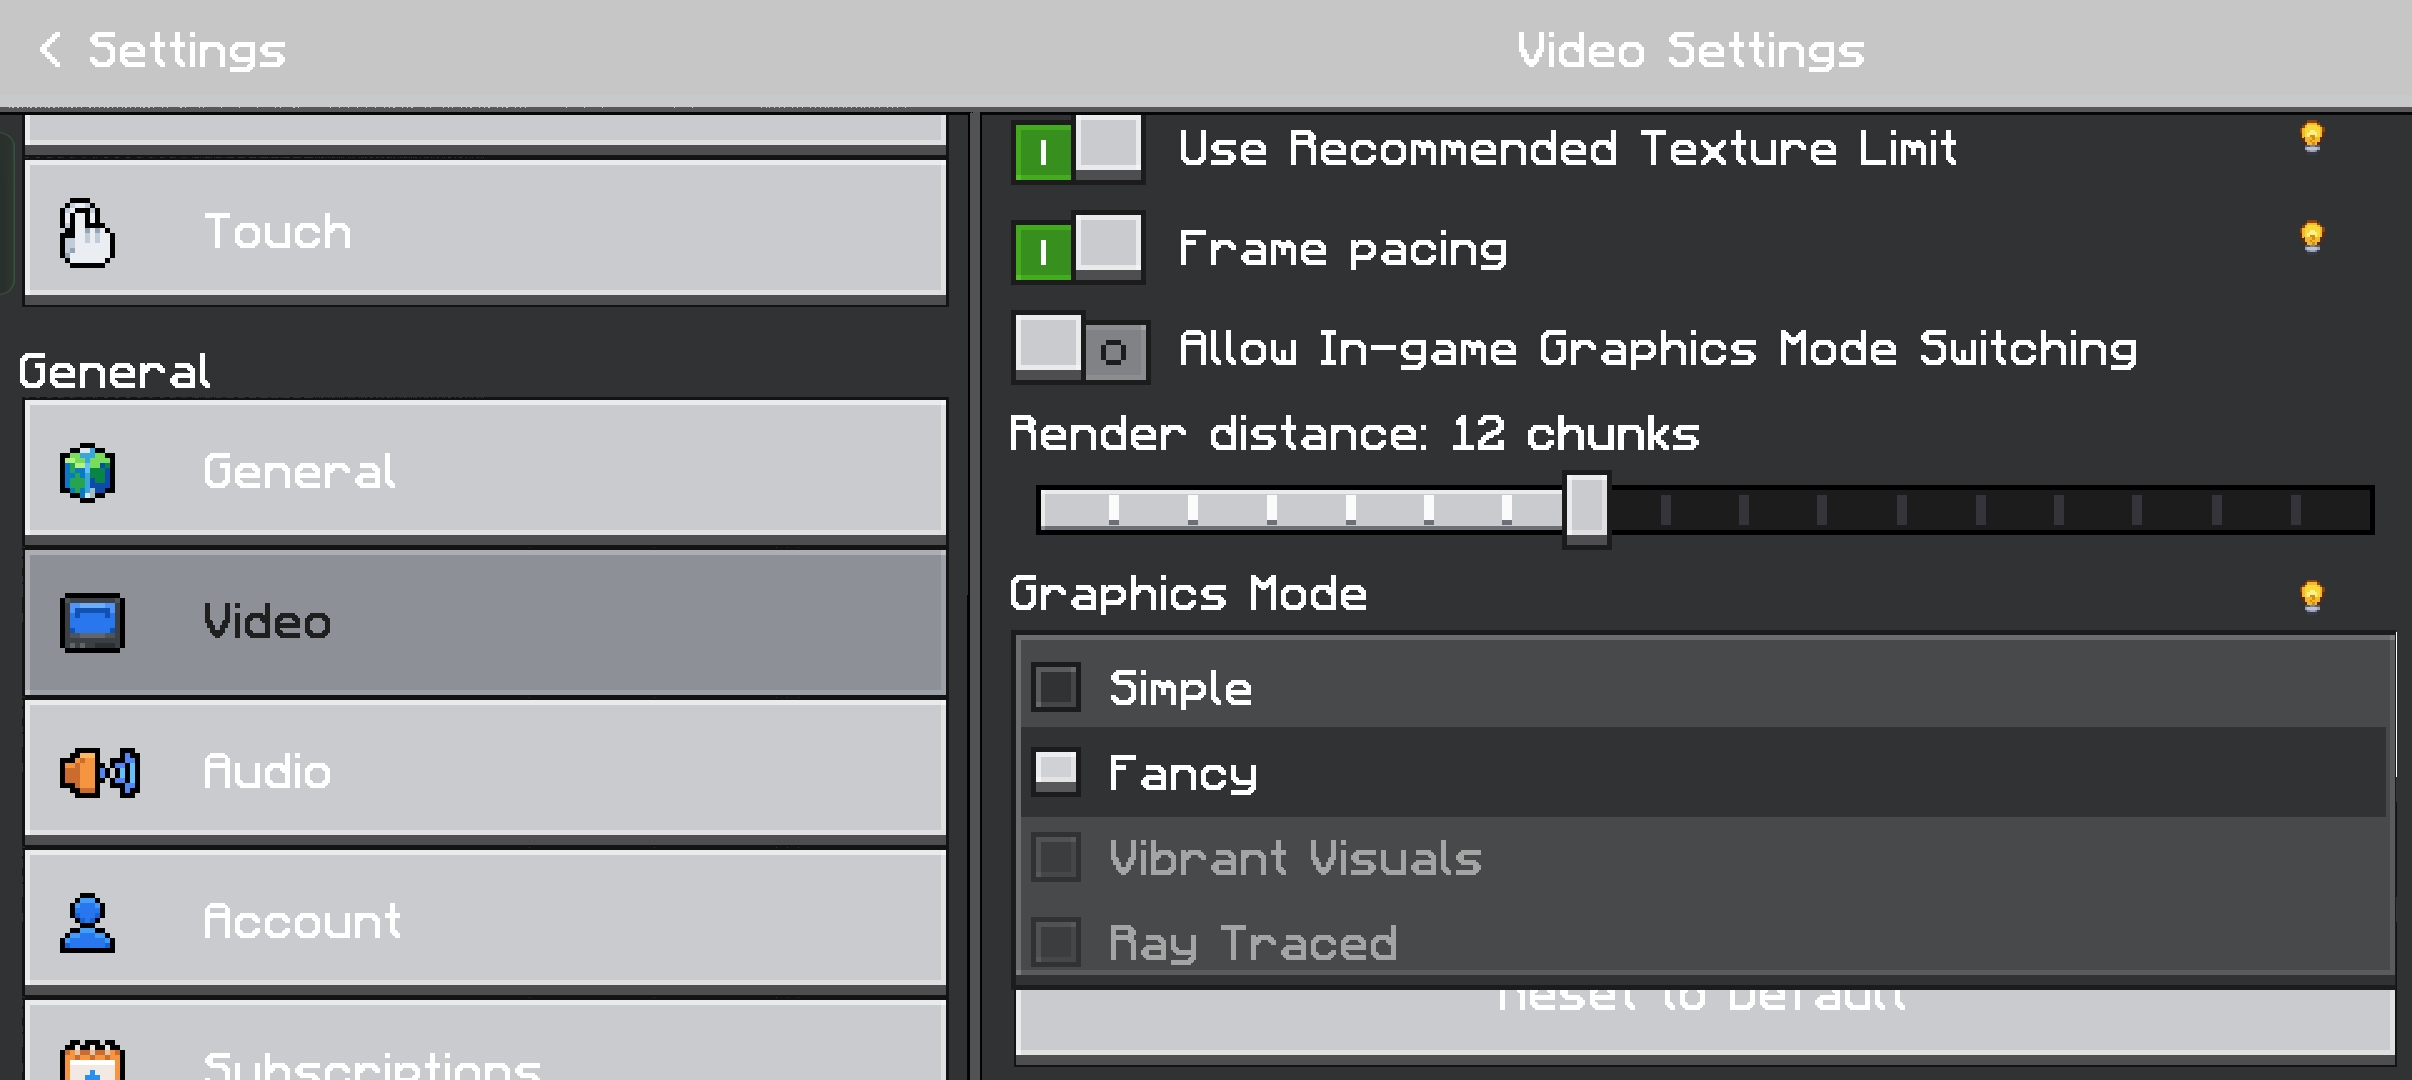Switch to the Account settings tab
The width and height of the screenshot is (2412, 1080).
coord(485,922)
